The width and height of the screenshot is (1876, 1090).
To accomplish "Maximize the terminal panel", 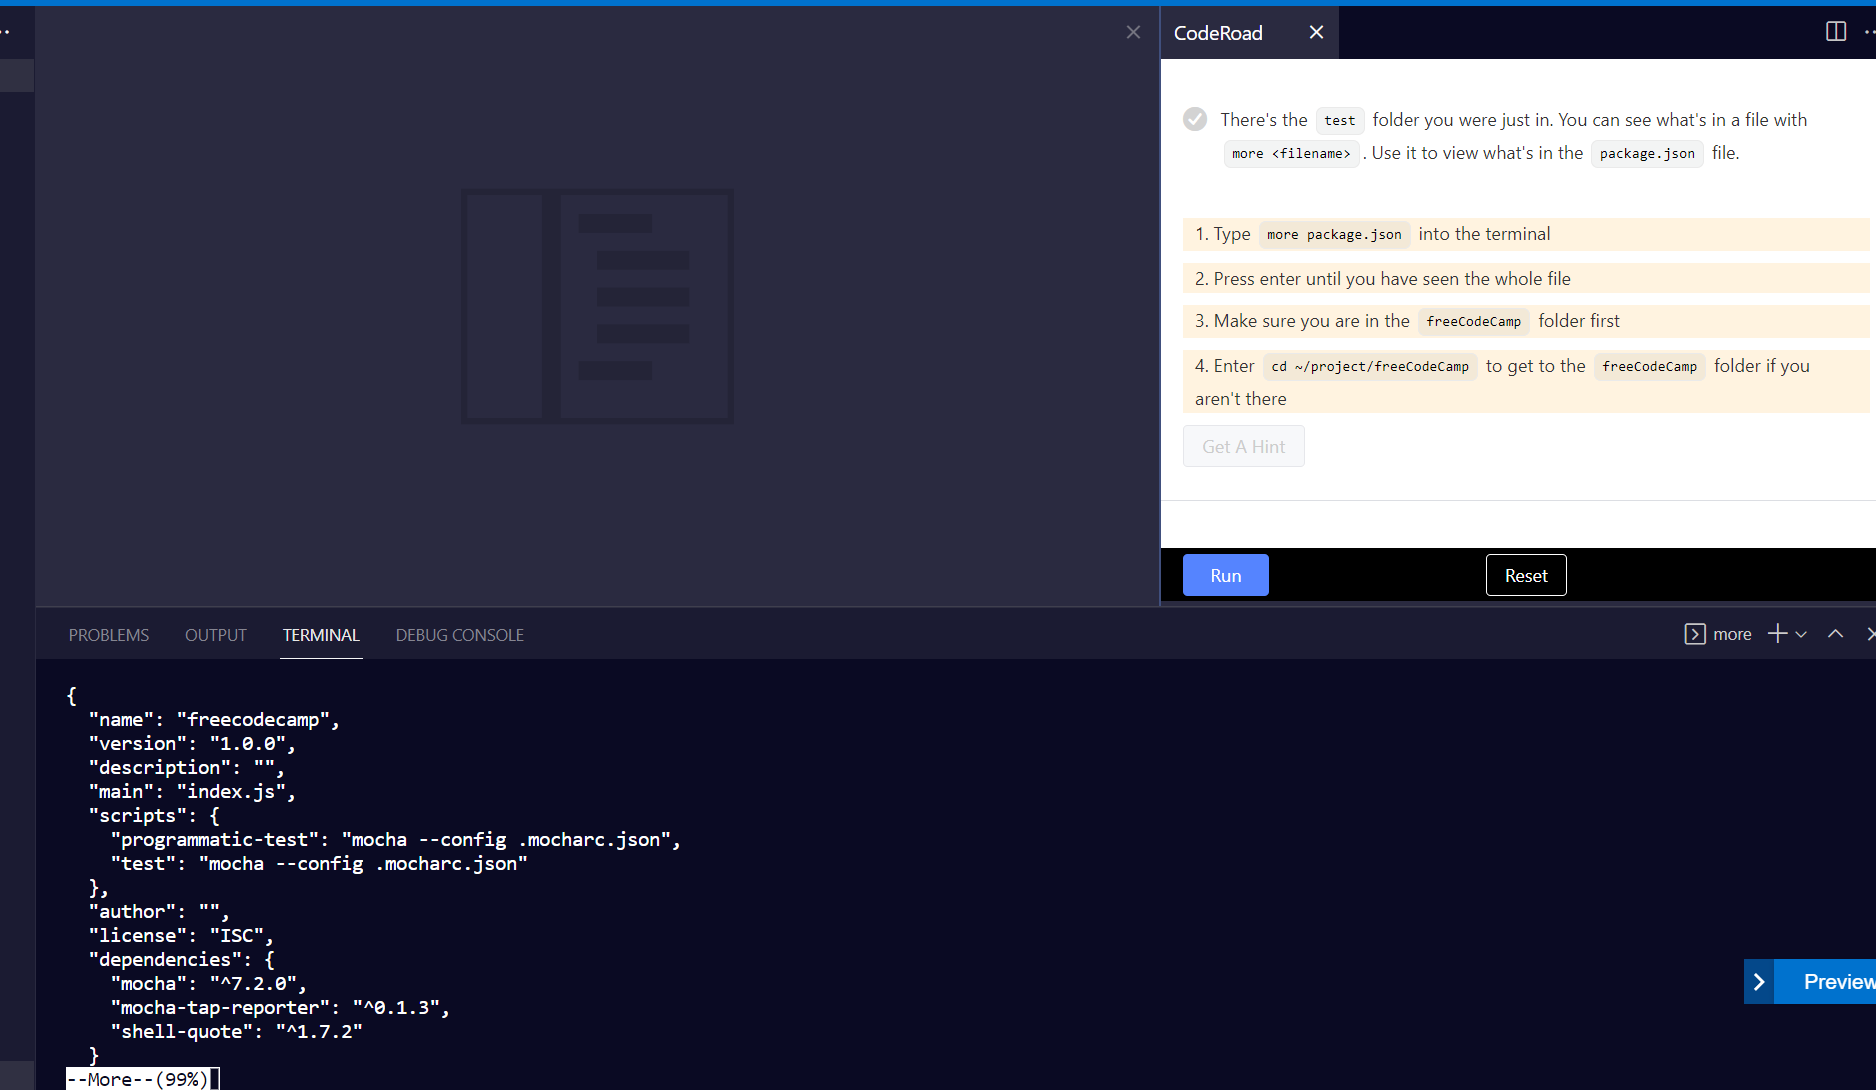I will [x=1835, y=634].
